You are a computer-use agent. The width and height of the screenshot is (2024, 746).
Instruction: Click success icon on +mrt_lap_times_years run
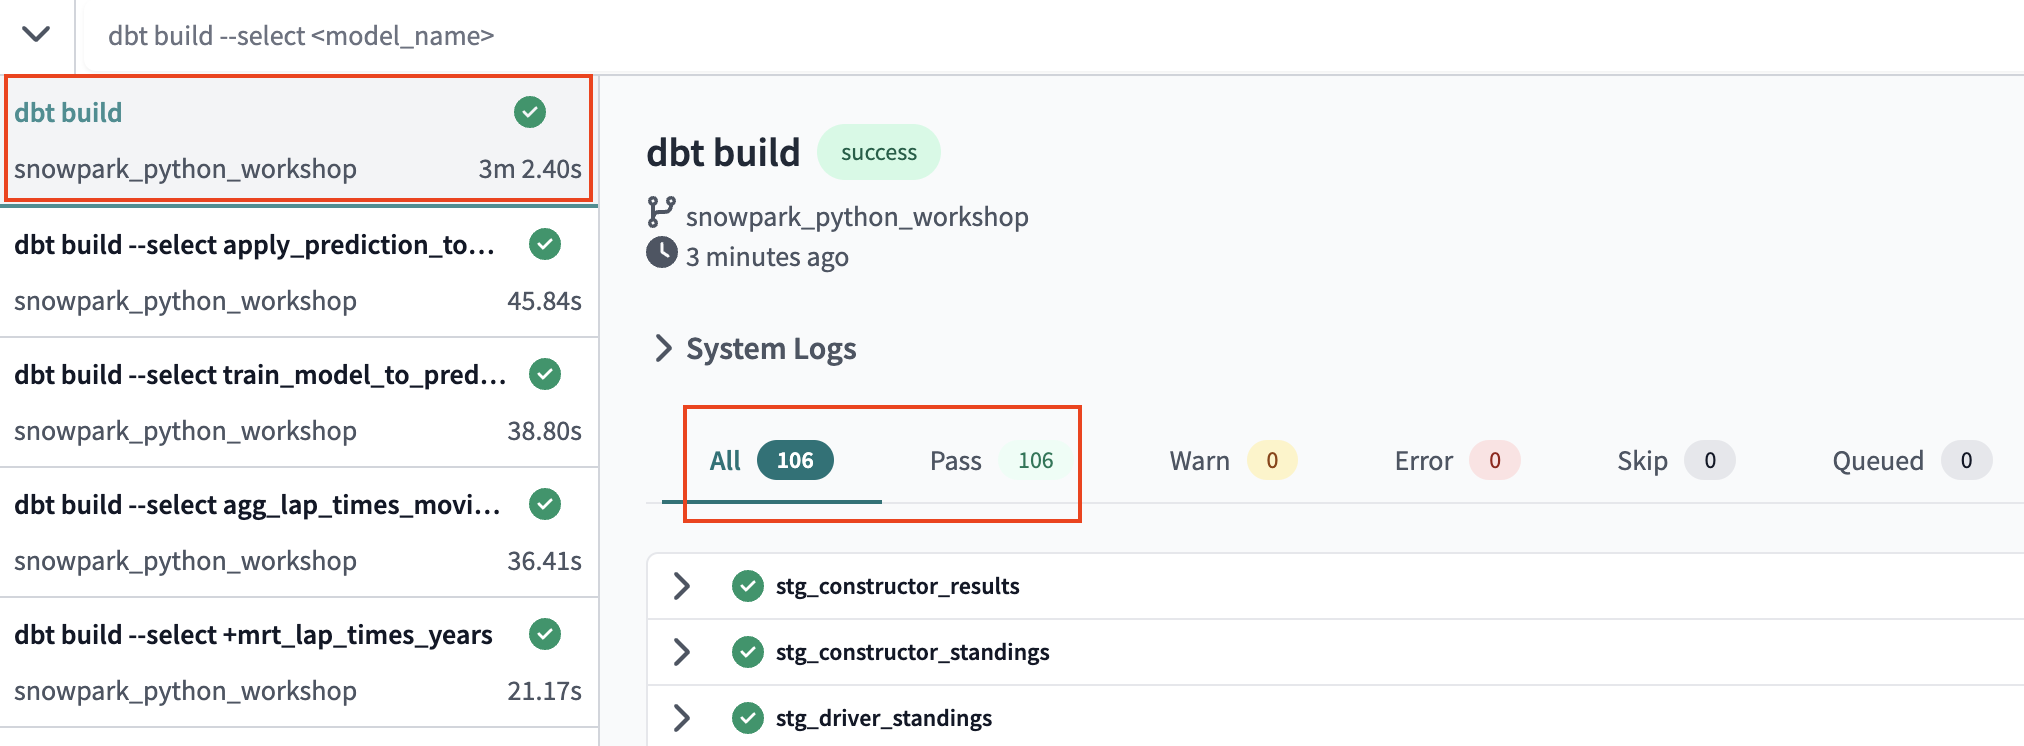point(545,634)
